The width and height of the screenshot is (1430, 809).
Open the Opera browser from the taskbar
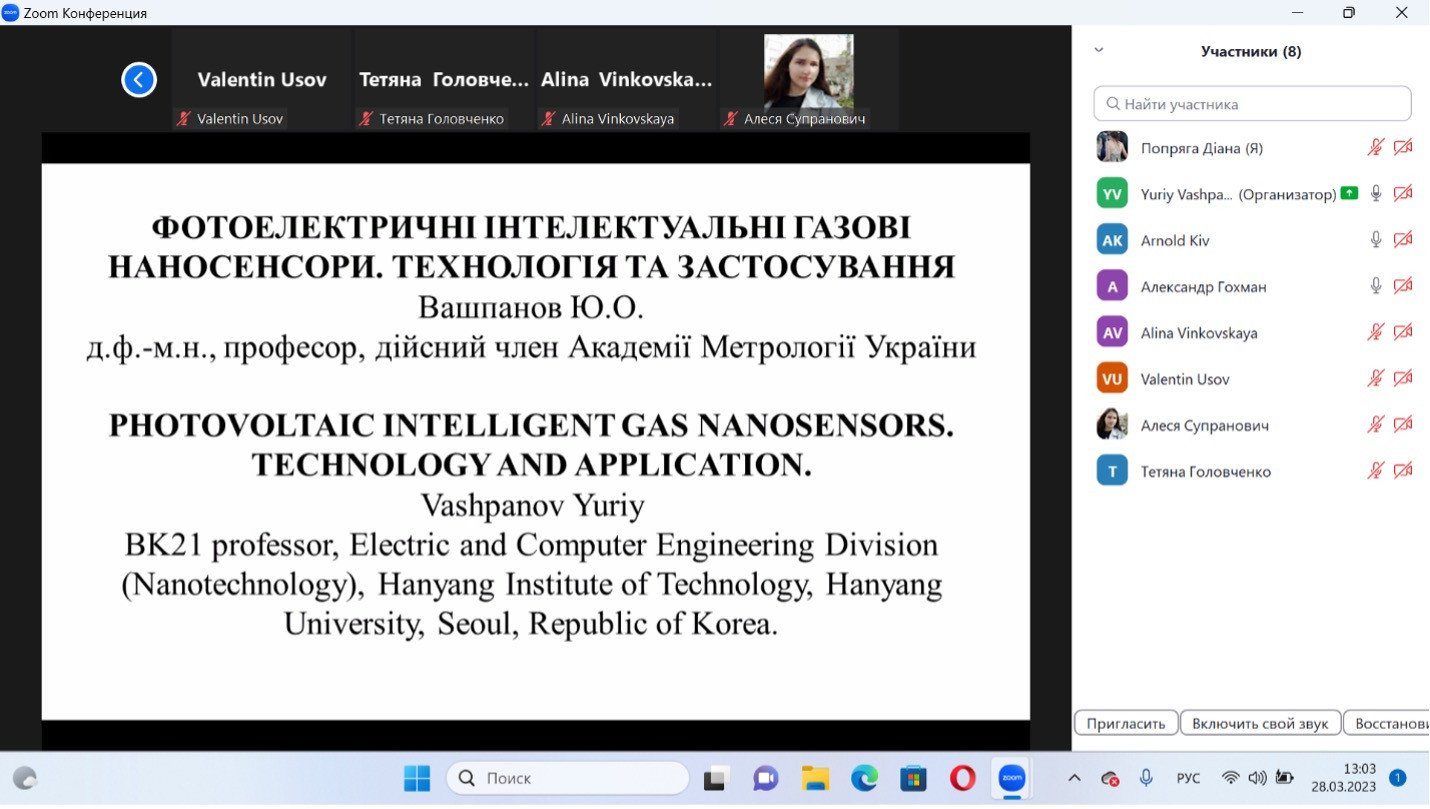(x=962, y=778)
